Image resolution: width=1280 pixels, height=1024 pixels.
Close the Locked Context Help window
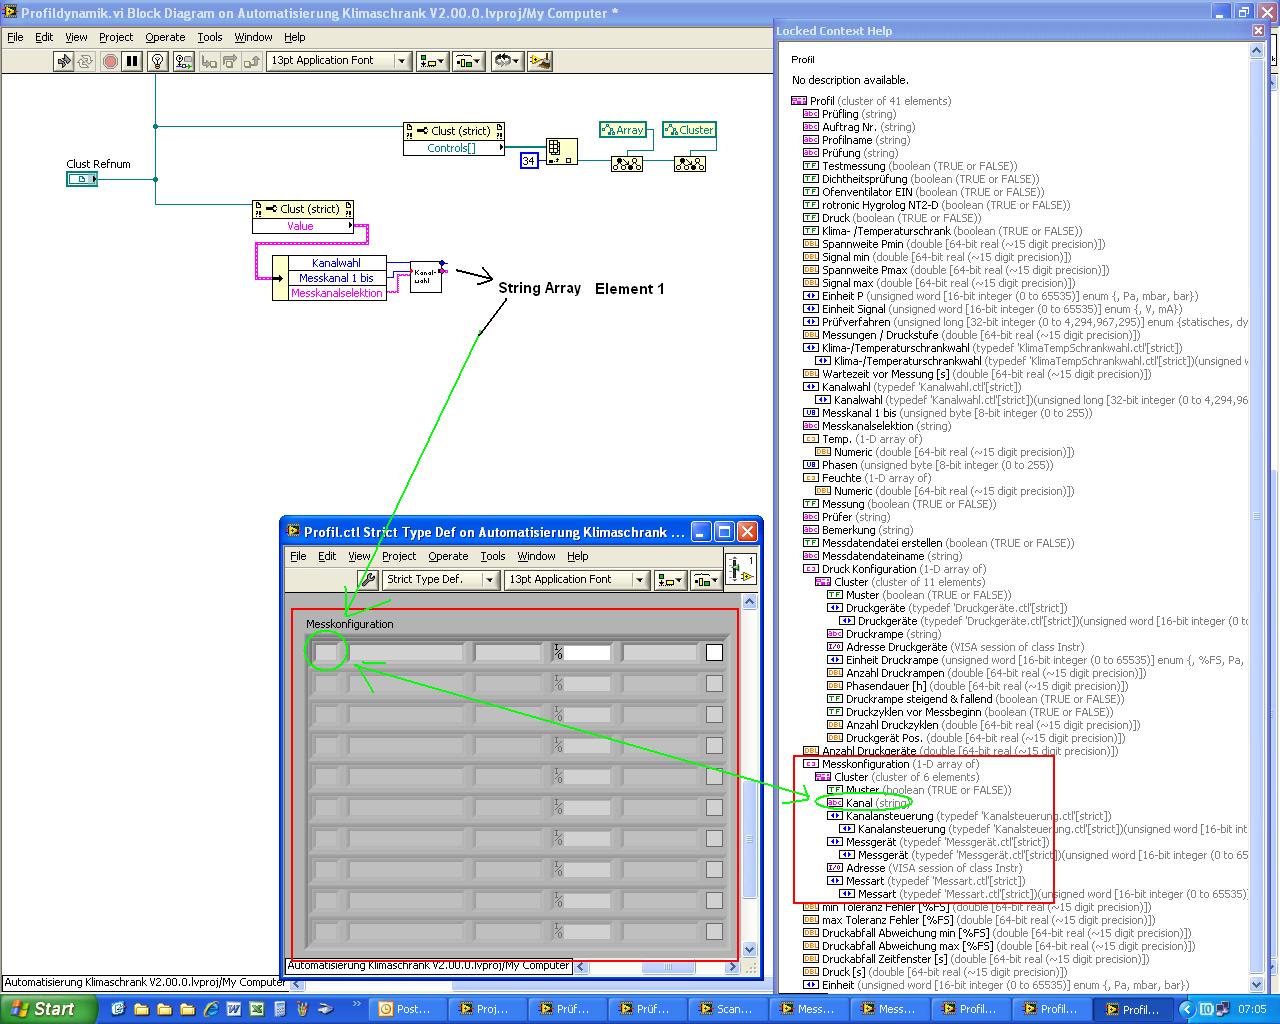(1258, 31)
